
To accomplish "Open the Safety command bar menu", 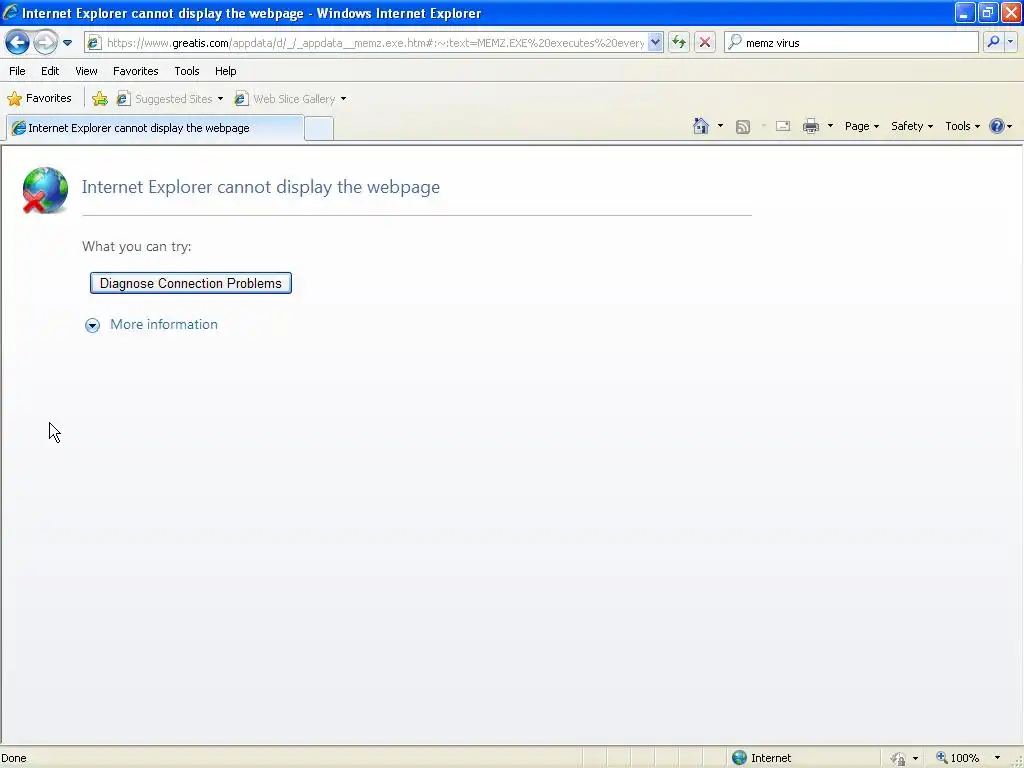I will point(912,126).
